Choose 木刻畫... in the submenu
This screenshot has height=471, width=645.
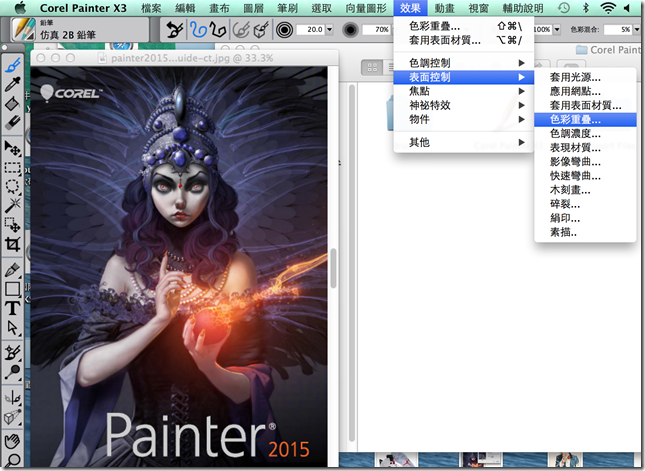tap(585, 190)
